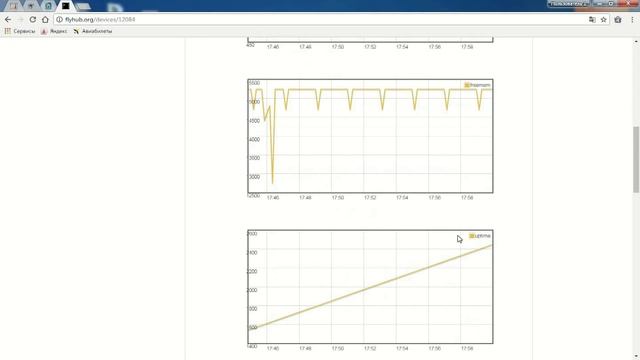The width and height of the screenshot is (640, 360).
Task: Click 17:54 label under uptime chart
Action: [x=402, y=349]
